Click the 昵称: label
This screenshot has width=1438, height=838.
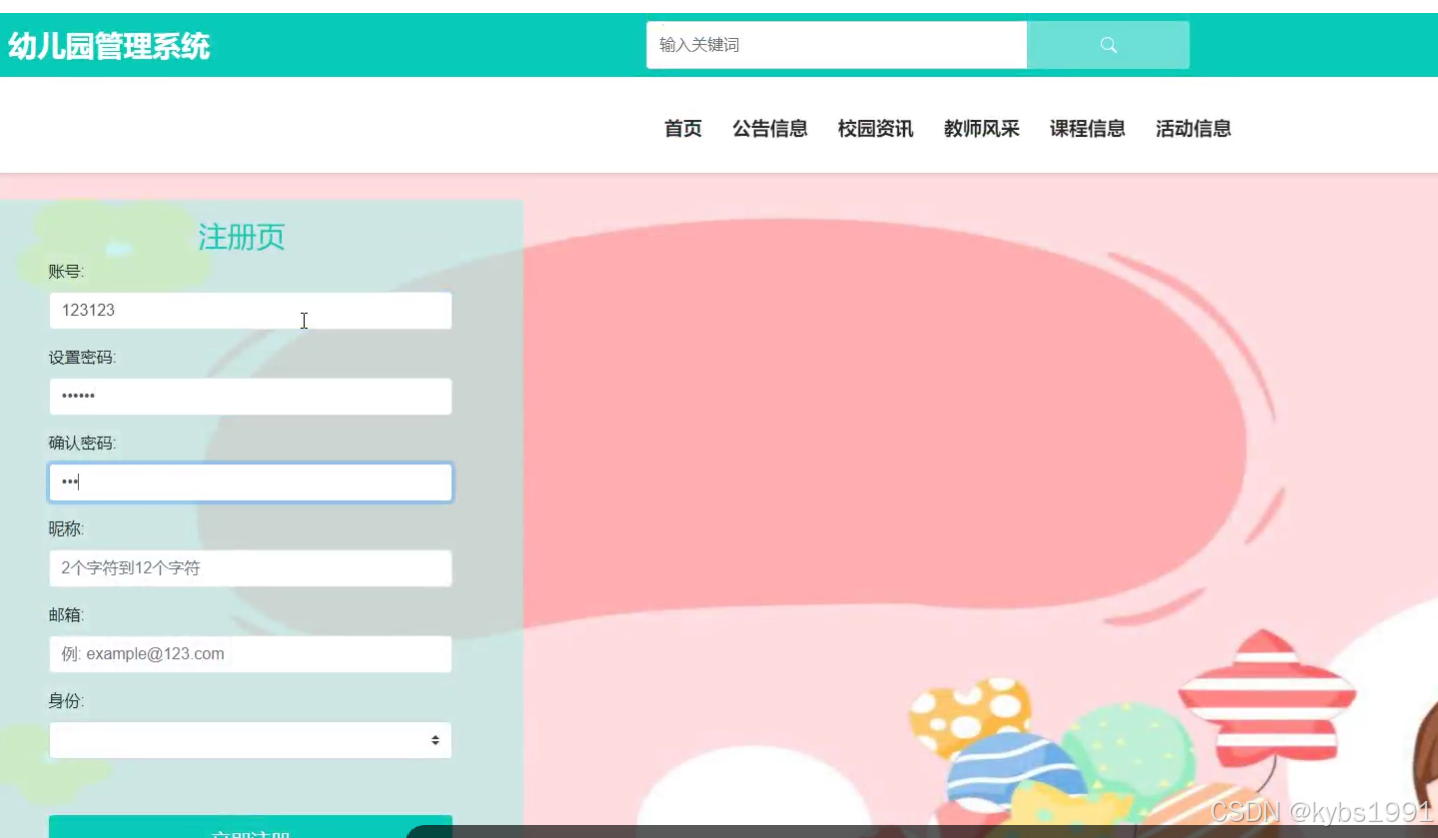66,529
